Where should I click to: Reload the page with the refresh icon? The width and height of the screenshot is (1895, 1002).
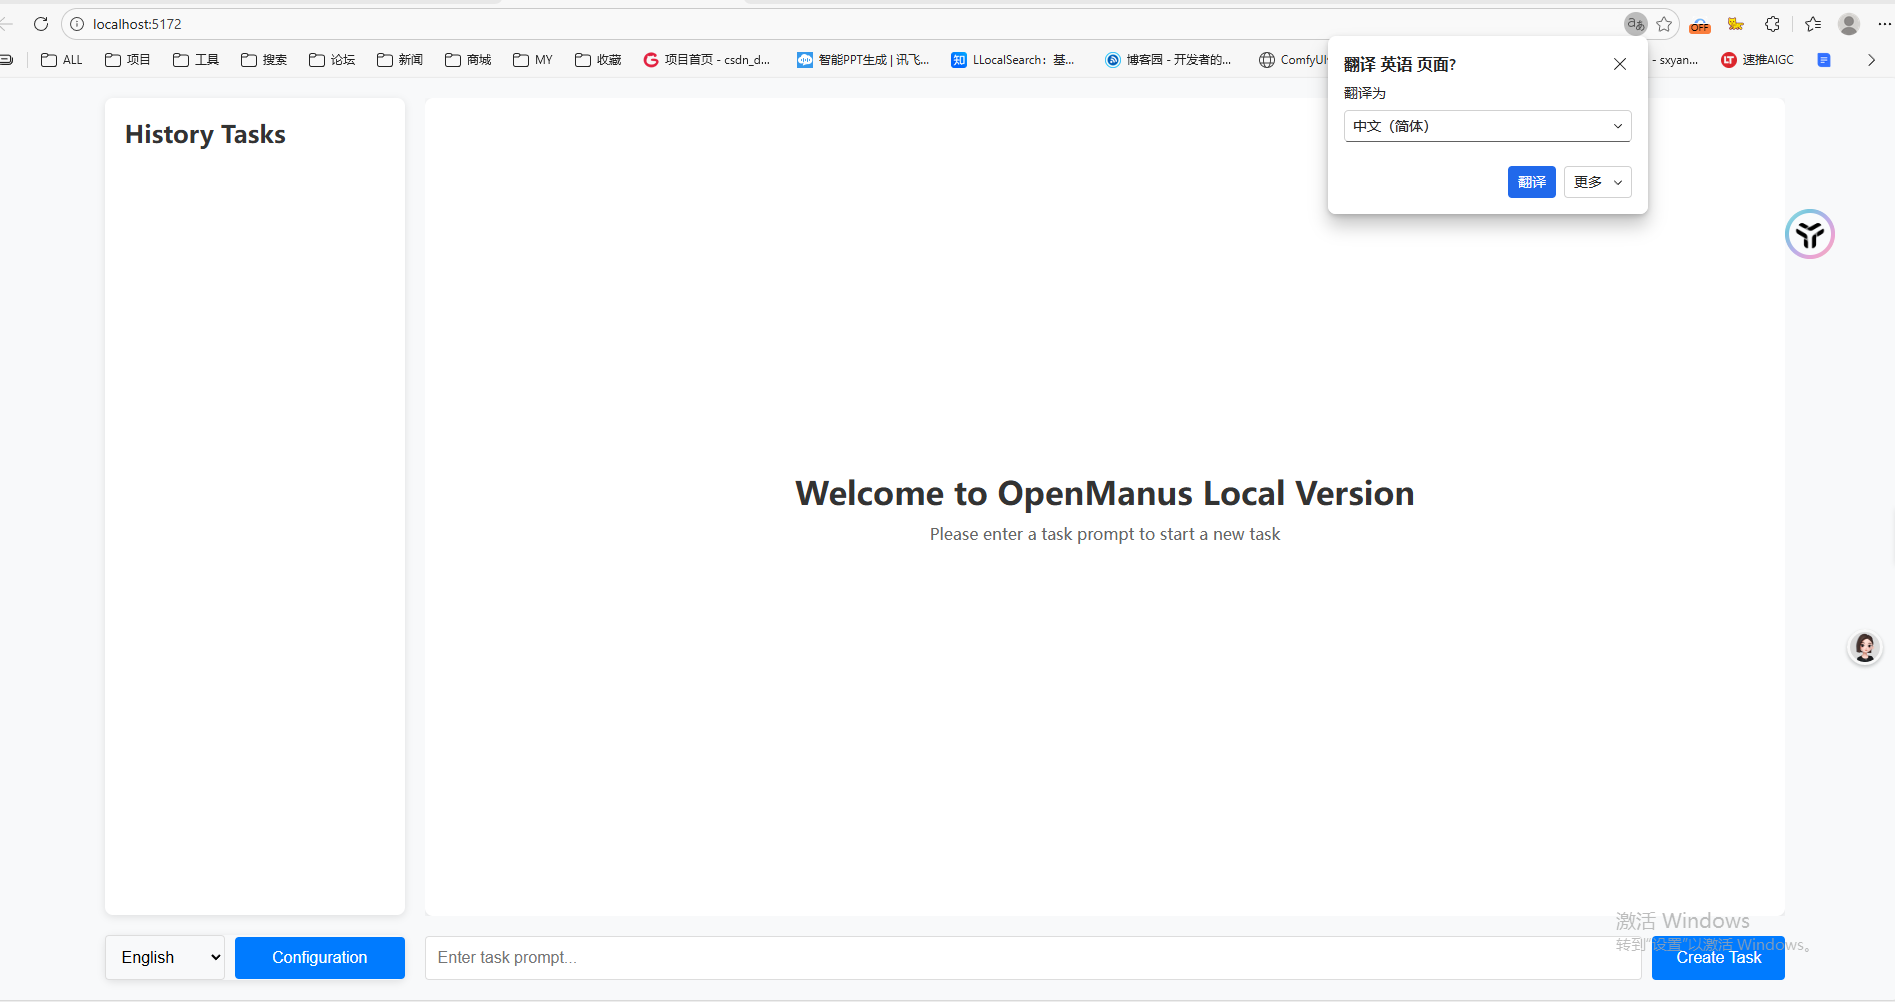(41, 24)
